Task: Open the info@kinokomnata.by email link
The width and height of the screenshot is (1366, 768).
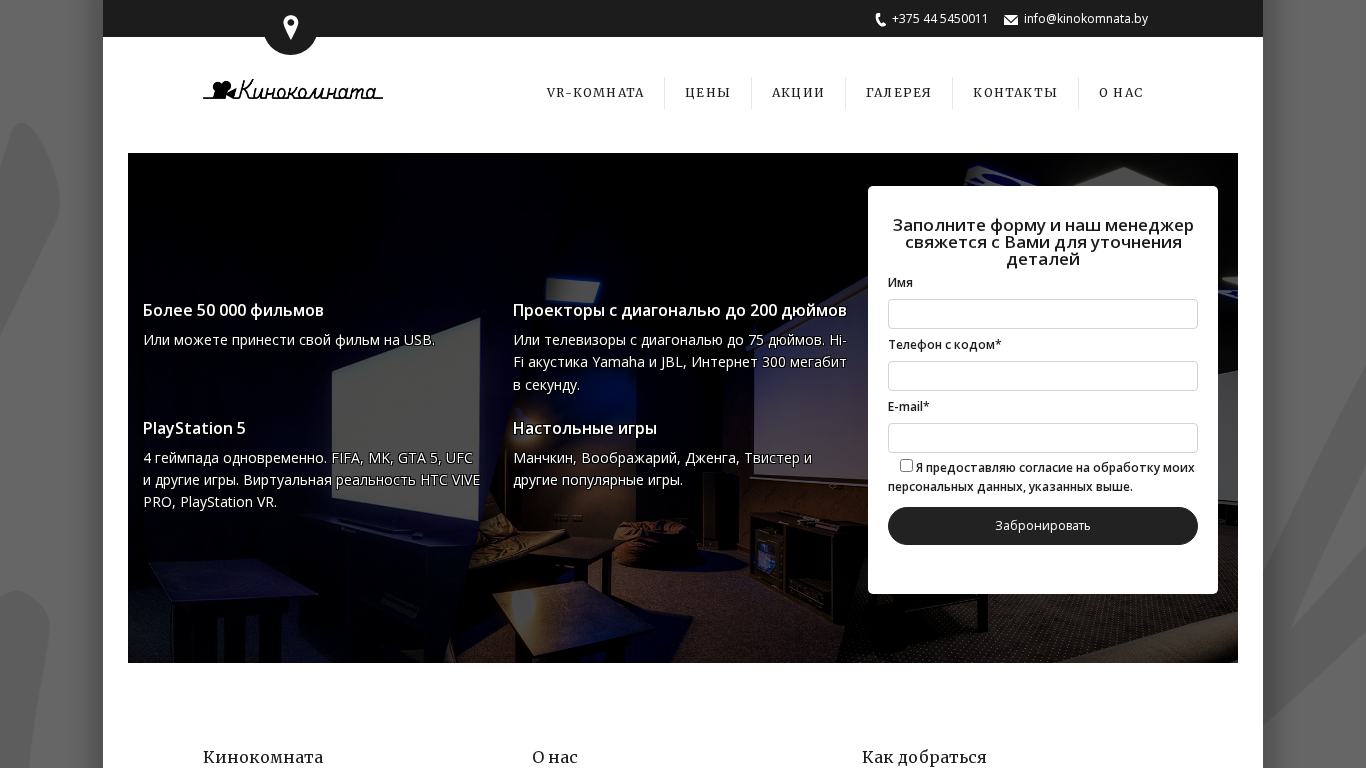Action: point(1085,19)
